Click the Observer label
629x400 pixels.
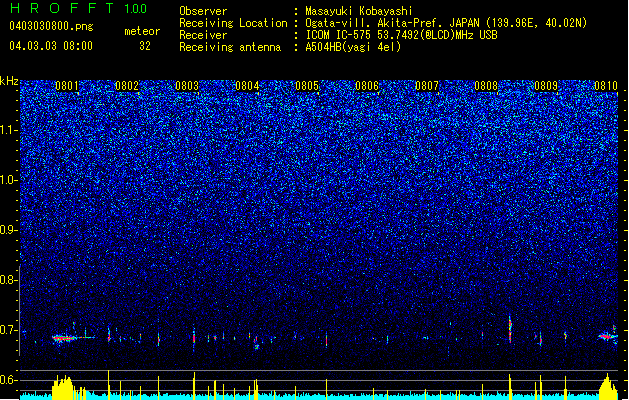(x=203, y=11)
